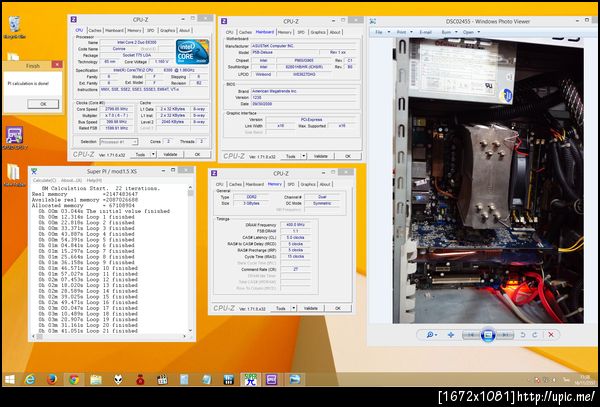Click Tools button in the Memory CPU-Z window
The height and width of the screenshot is (407, 600).
coord(280,308)
